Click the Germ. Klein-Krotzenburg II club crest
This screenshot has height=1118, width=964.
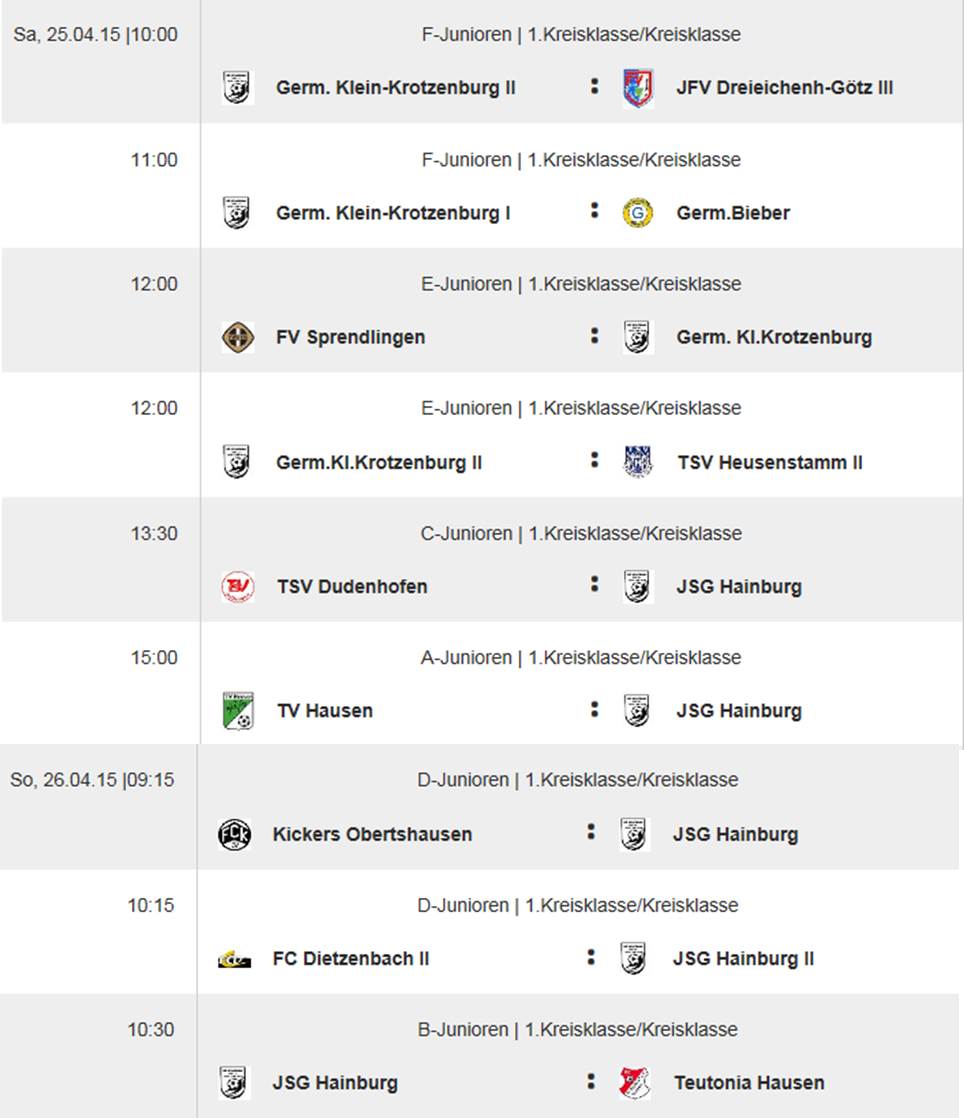point(237,88)
